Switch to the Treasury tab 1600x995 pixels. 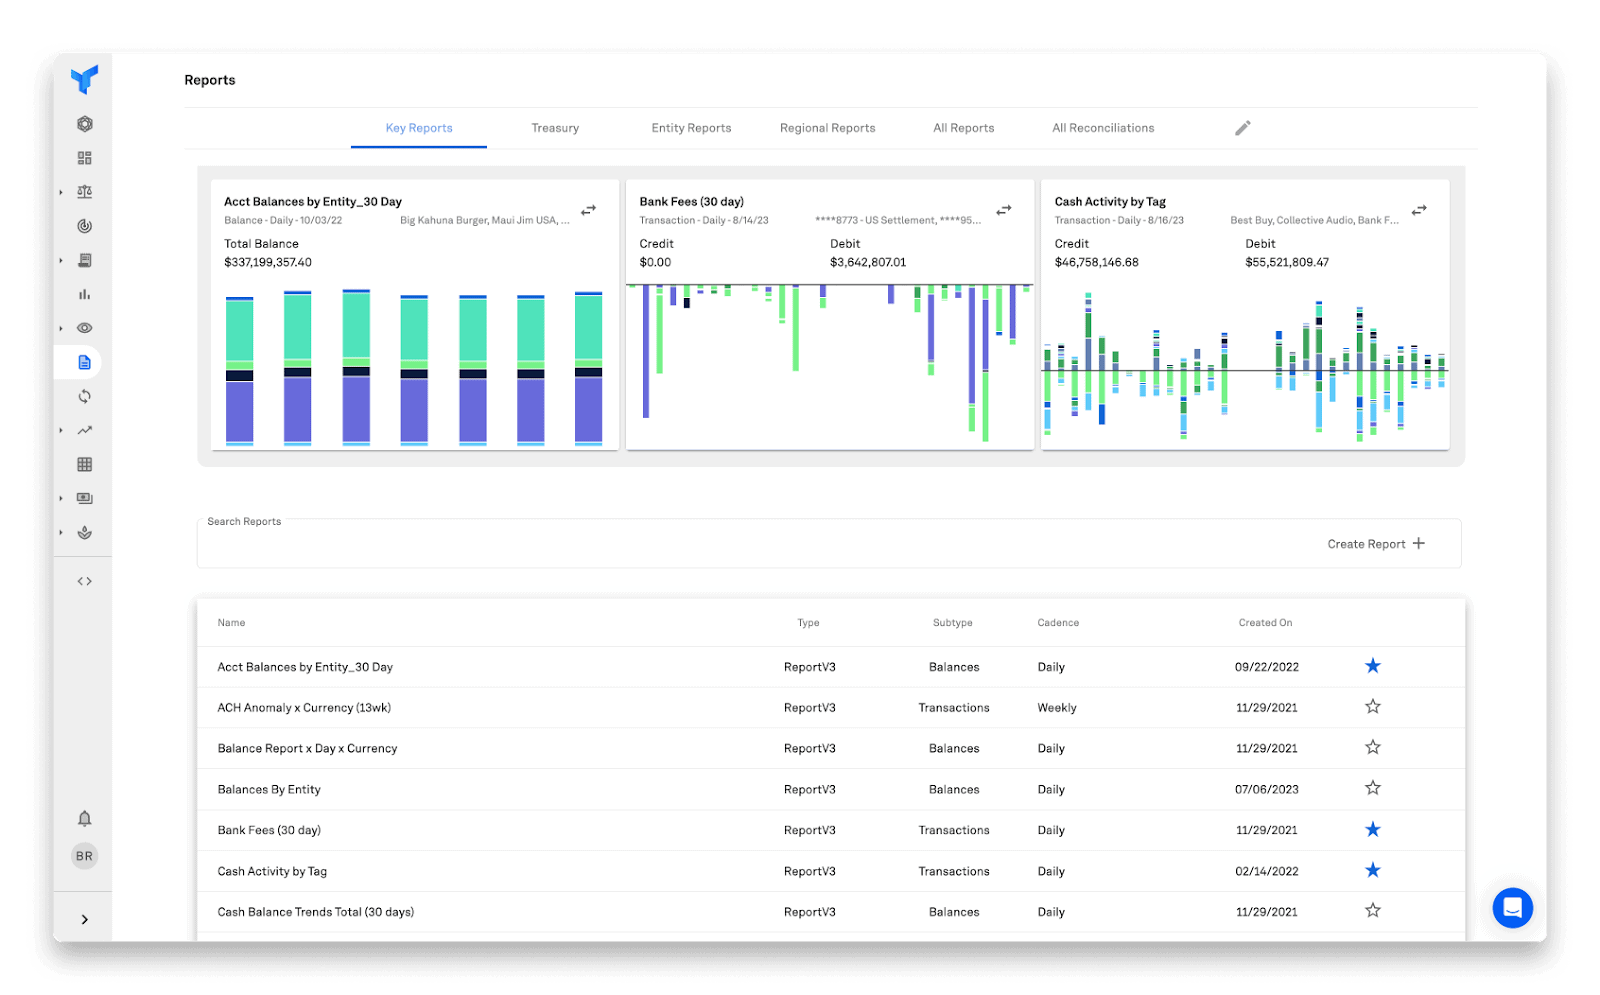tap(555, 128)
